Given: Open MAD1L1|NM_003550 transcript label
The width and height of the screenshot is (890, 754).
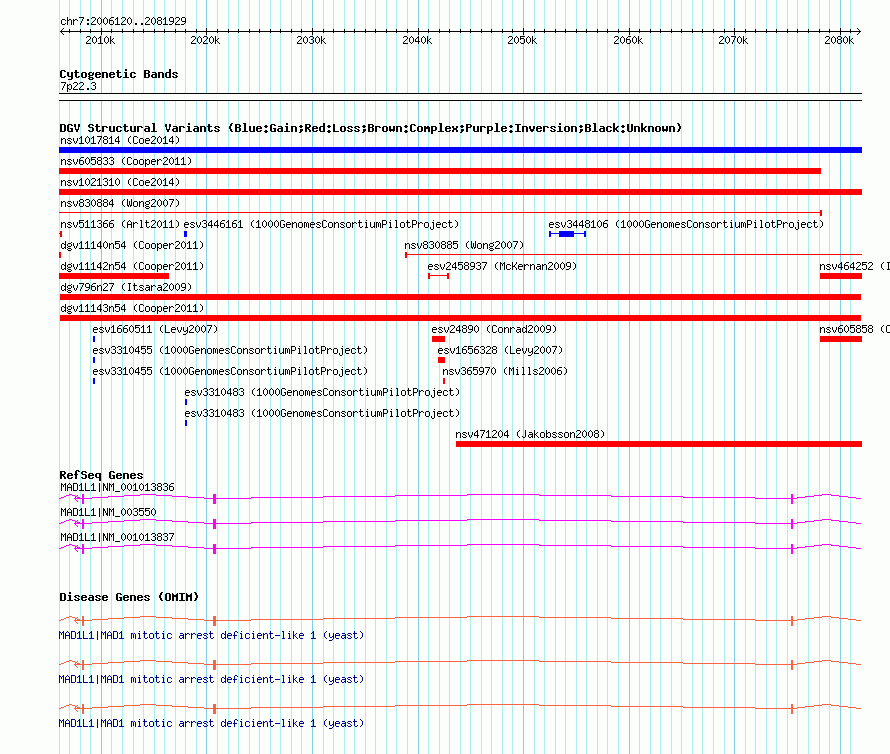Looking at the screenshot, I should pyautogui.click(x=108, y=512).
